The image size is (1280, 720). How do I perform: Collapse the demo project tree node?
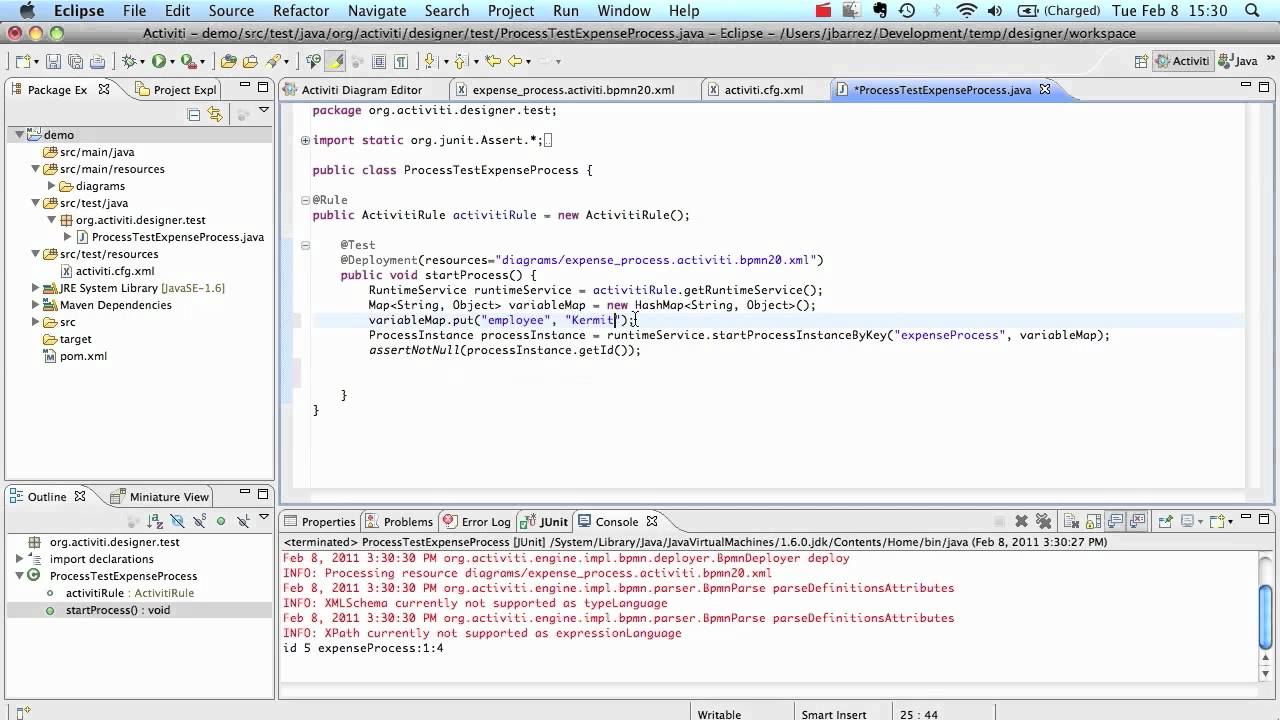coord(19,135)
